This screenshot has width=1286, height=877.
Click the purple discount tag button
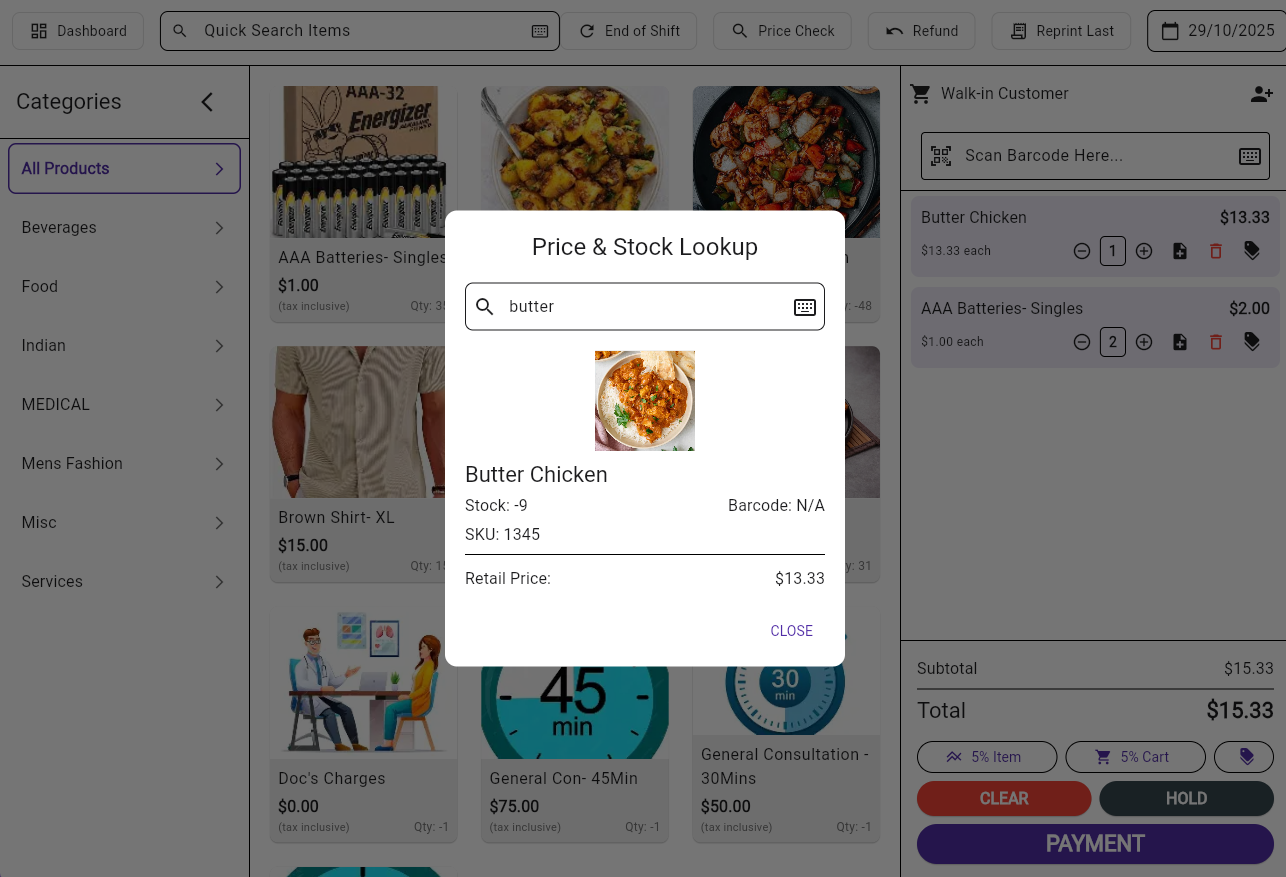pos(1243,757)
